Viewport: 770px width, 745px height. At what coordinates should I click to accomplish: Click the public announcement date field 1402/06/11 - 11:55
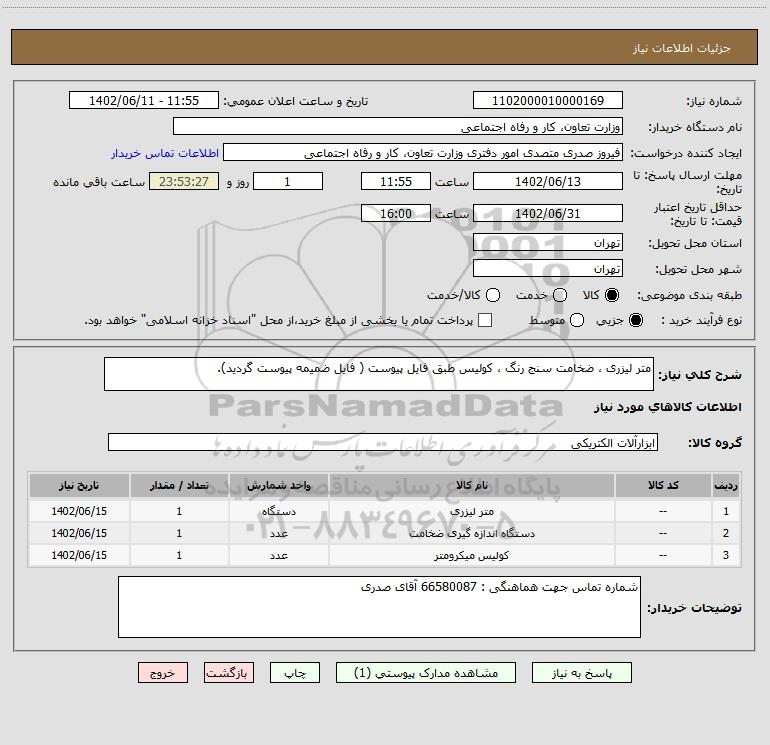(x=144, y=101)
